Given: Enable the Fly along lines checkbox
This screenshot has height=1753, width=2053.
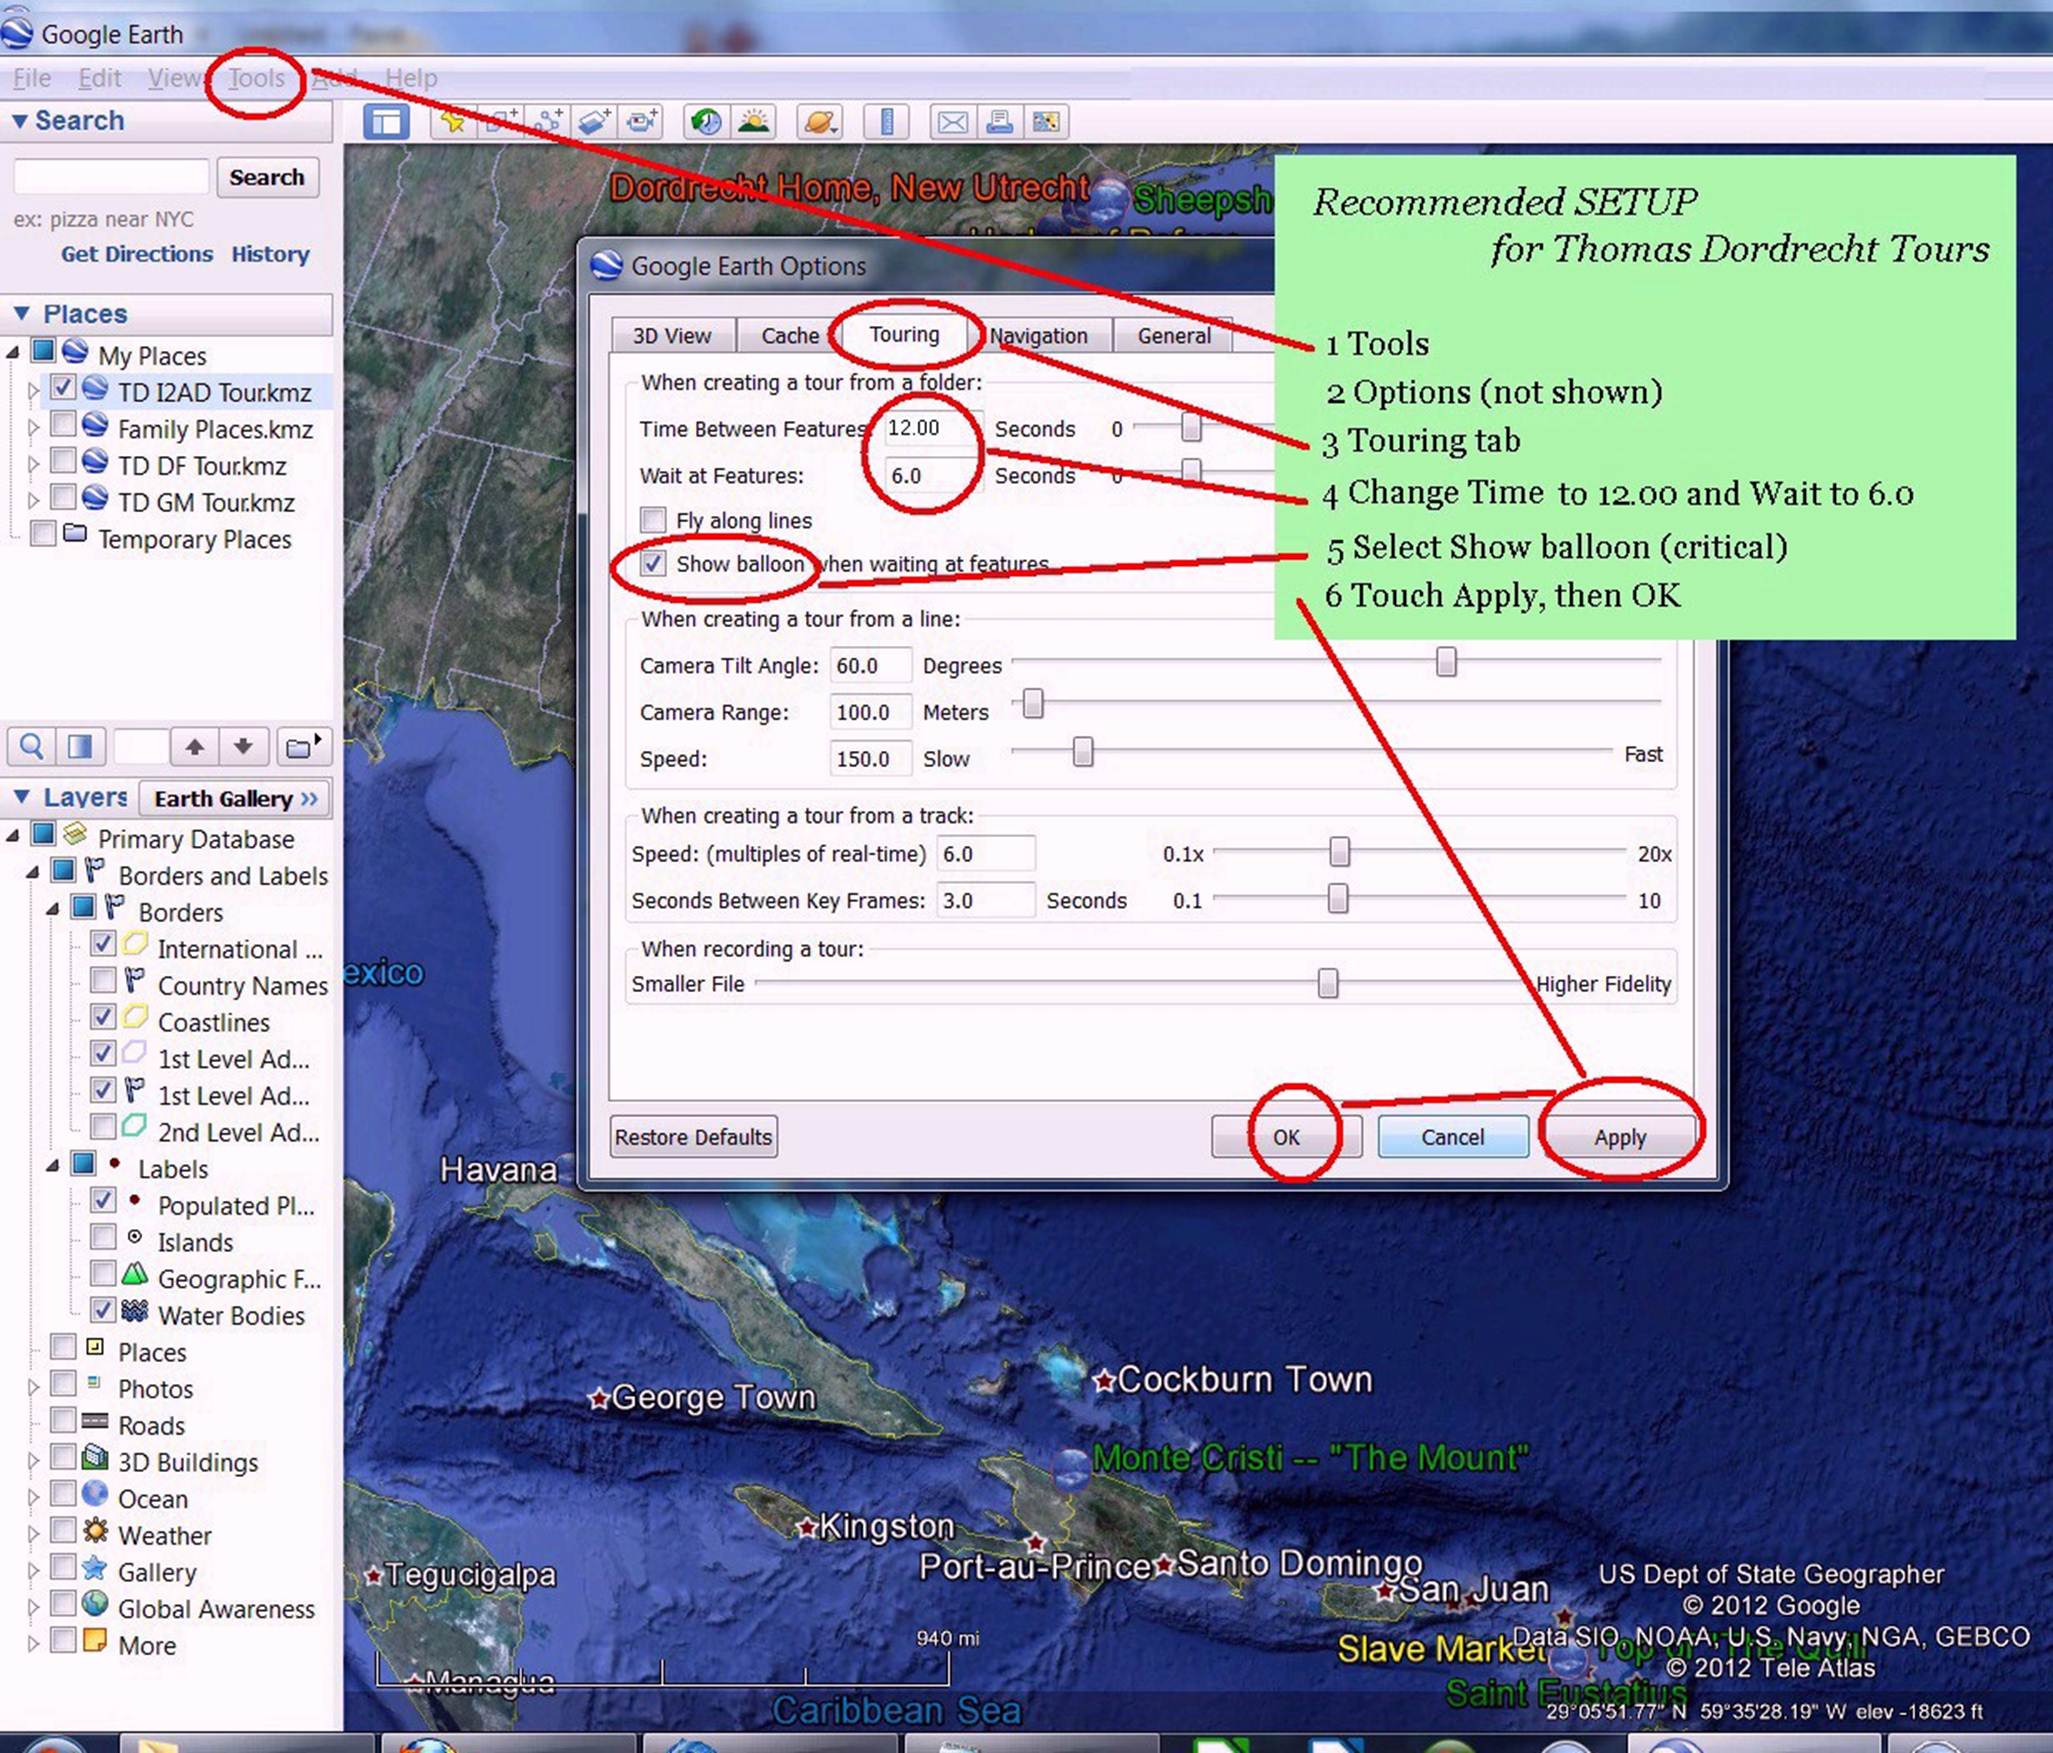Looking at the screenshot, I should [653, 520].
